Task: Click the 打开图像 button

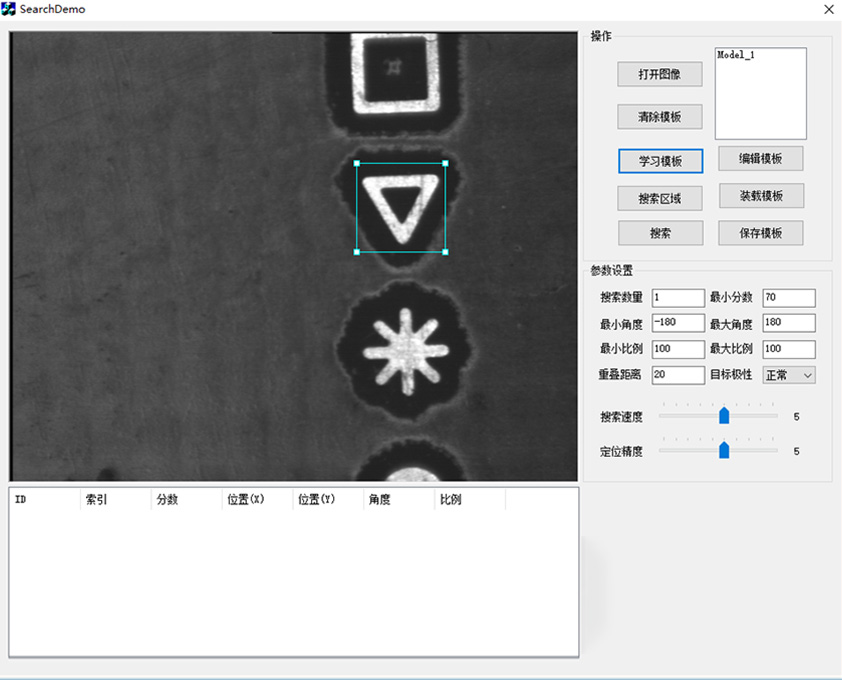Action: pyautogui.click(x=659, y=74)
